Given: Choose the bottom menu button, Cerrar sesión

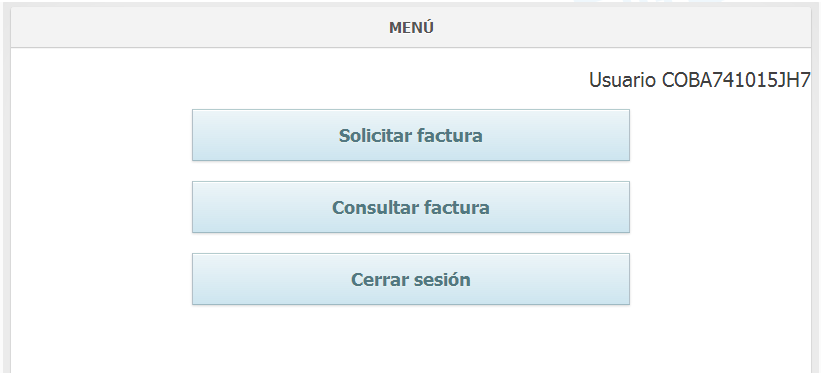Looking at the screenshot, I should 410,279.
